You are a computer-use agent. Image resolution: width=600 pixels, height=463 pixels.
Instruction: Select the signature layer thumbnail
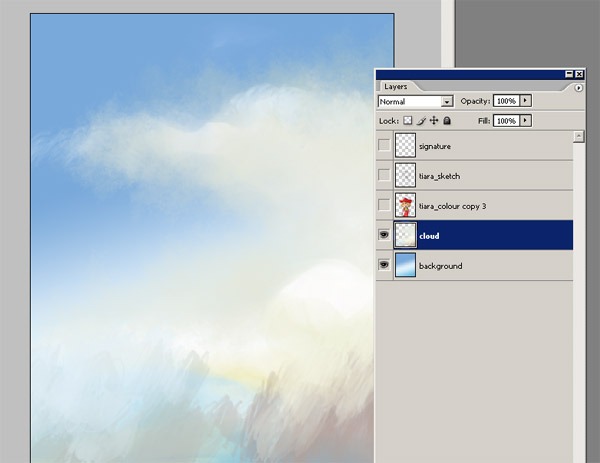tap(405, 145)
